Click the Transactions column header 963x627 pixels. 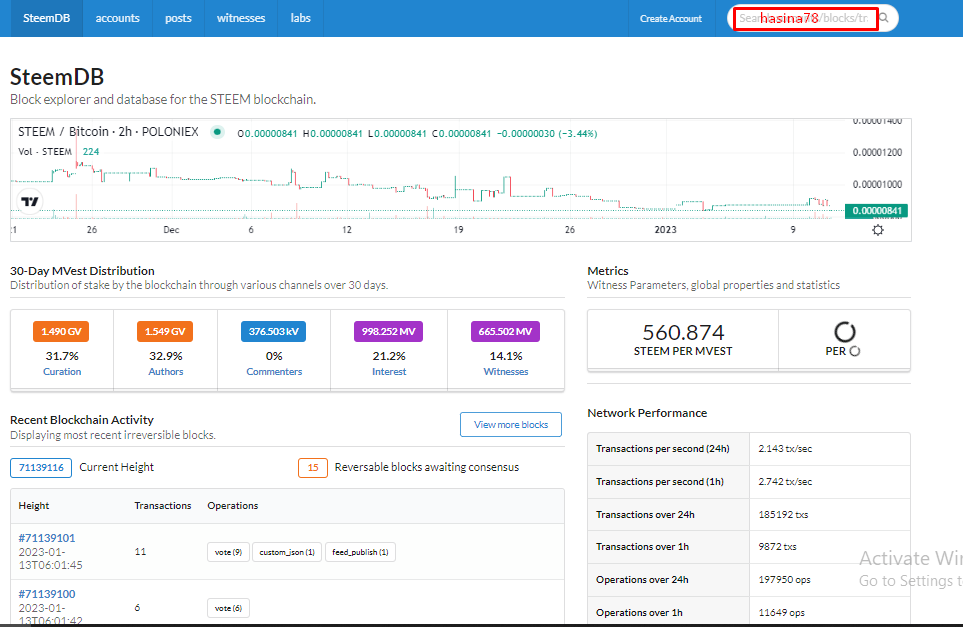pos(163,505)
